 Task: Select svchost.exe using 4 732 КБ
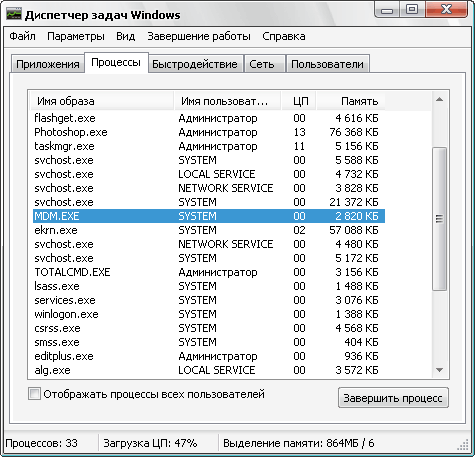(209, 174)
